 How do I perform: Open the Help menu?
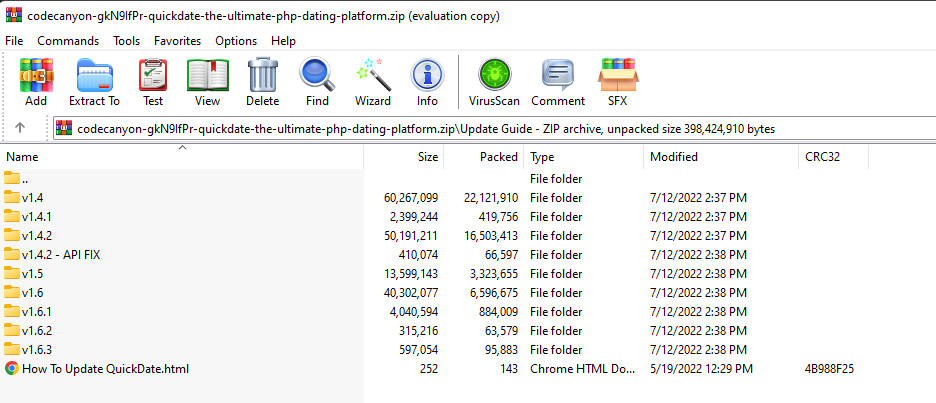point(283,41)
